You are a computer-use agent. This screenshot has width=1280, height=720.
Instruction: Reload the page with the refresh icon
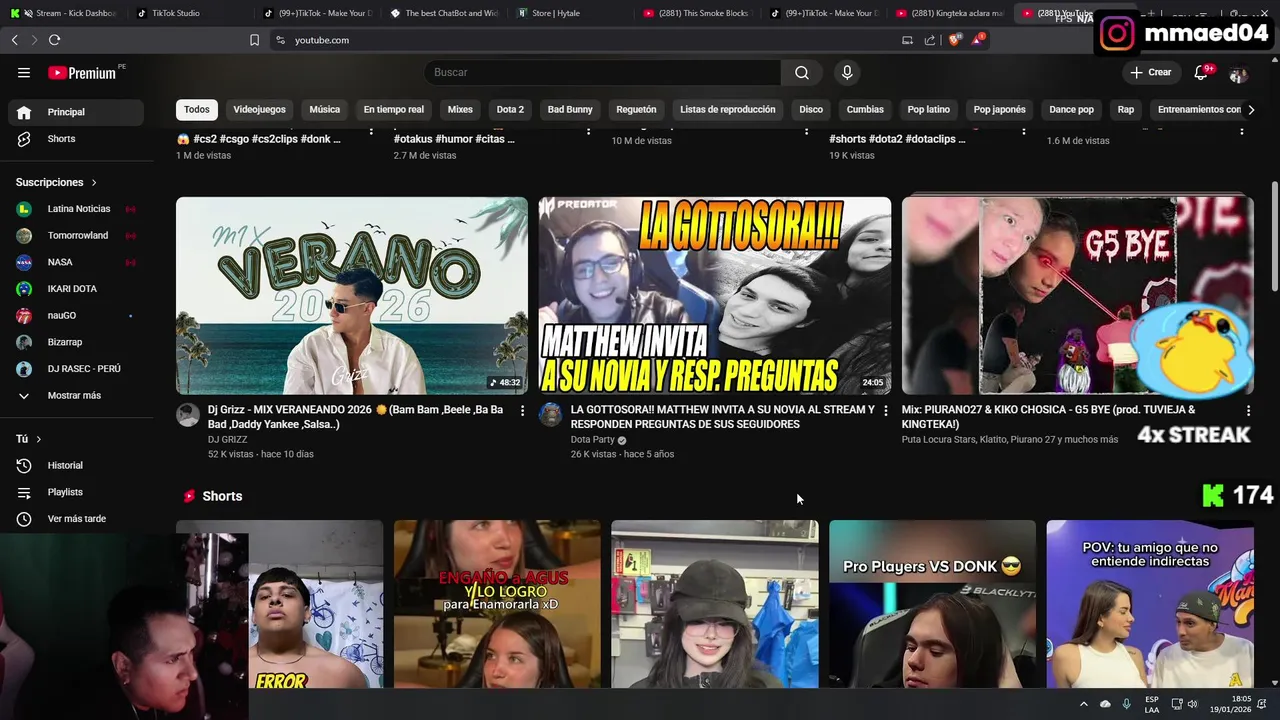pyautogui.click(x=54, y=40)
